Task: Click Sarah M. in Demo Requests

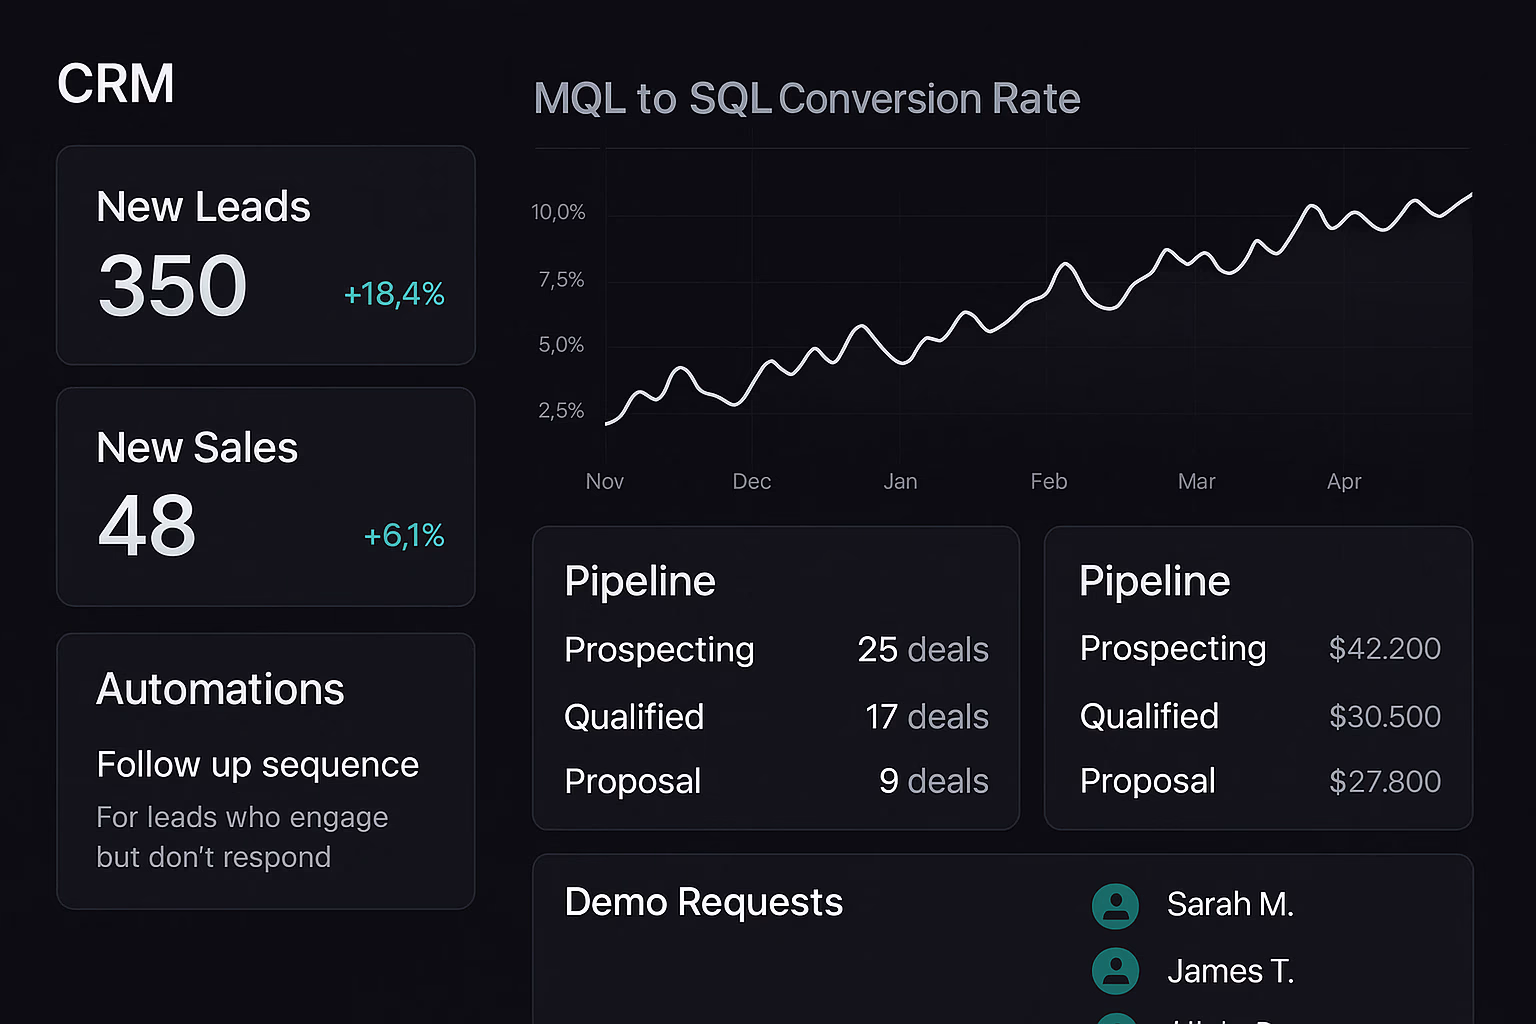Action: (x=1230, y=904)
